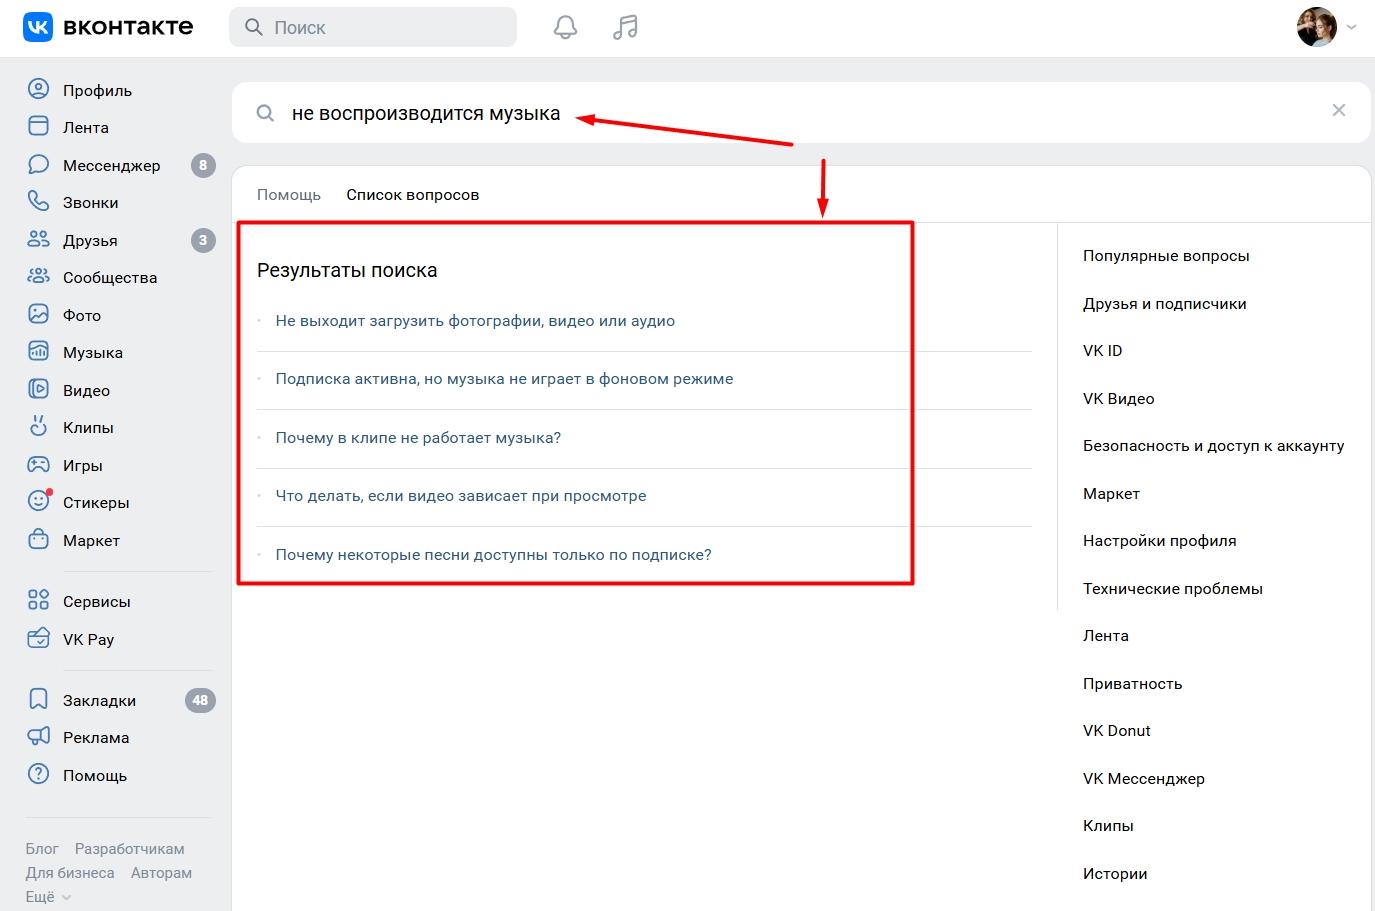Open 'Что делать, если видео зависает' result
The width and height of the screenshot is (1375, 911).
[x=461, y=496]
